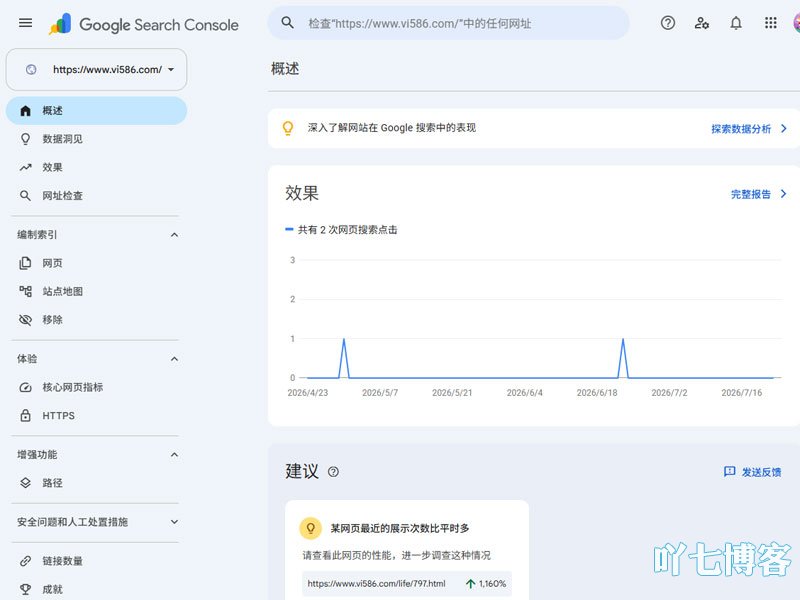Click the link icon for 链接数量

click(26, 561)
